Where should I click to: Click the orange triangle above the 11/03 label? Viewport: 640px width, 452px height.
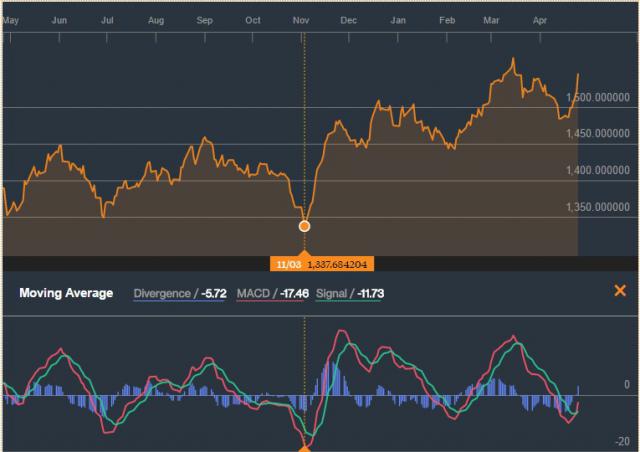(x=305, y=252)
